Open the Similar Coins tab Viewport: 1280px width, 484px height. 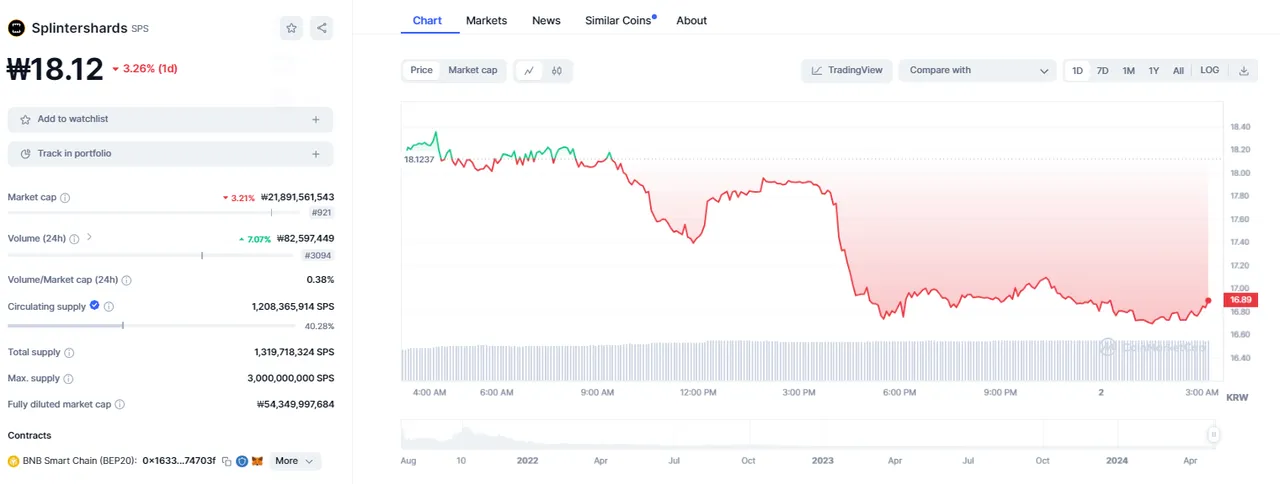(620, 20)
